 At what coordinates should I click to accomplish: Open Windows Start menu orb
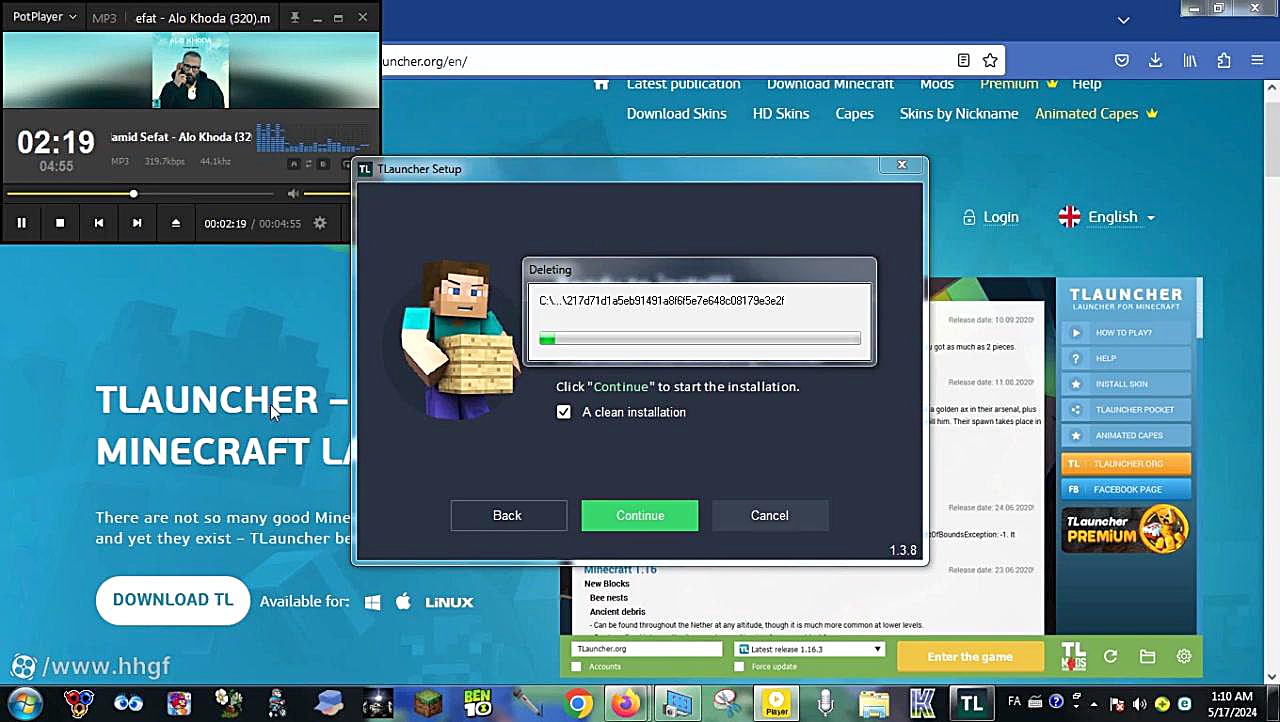click(x=24, y=702)
